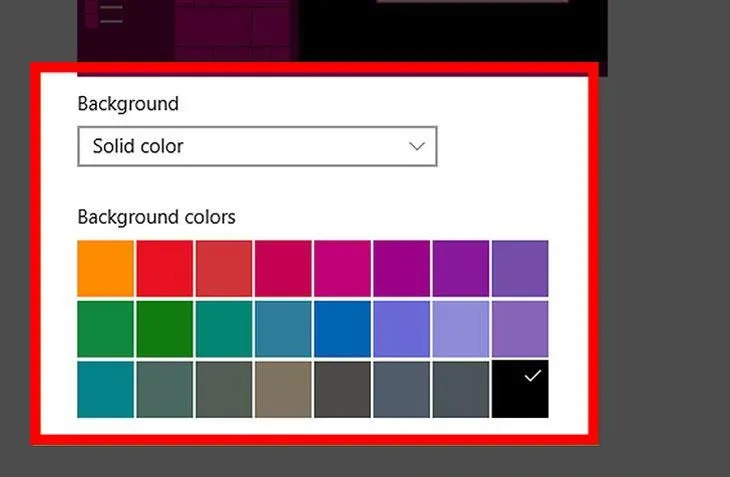Select the violet swatch right of magenta-purple
This screenshot has height=477, width=730.
[460, 268]
